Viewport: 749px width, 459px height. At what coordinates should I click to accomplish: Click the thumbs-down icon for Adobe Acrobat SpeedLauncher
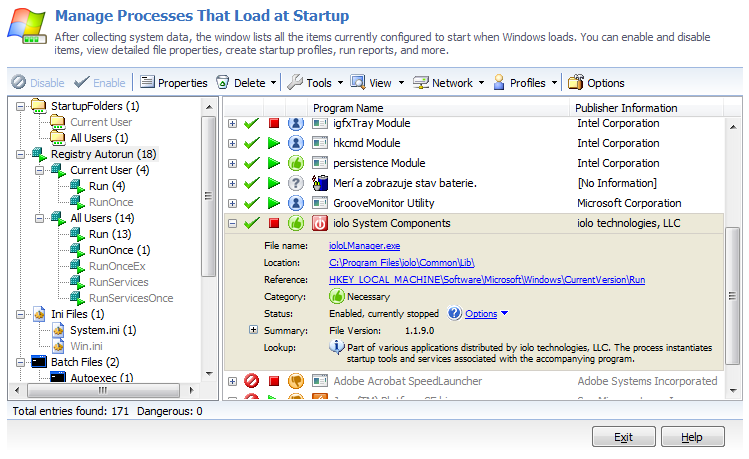296,381
